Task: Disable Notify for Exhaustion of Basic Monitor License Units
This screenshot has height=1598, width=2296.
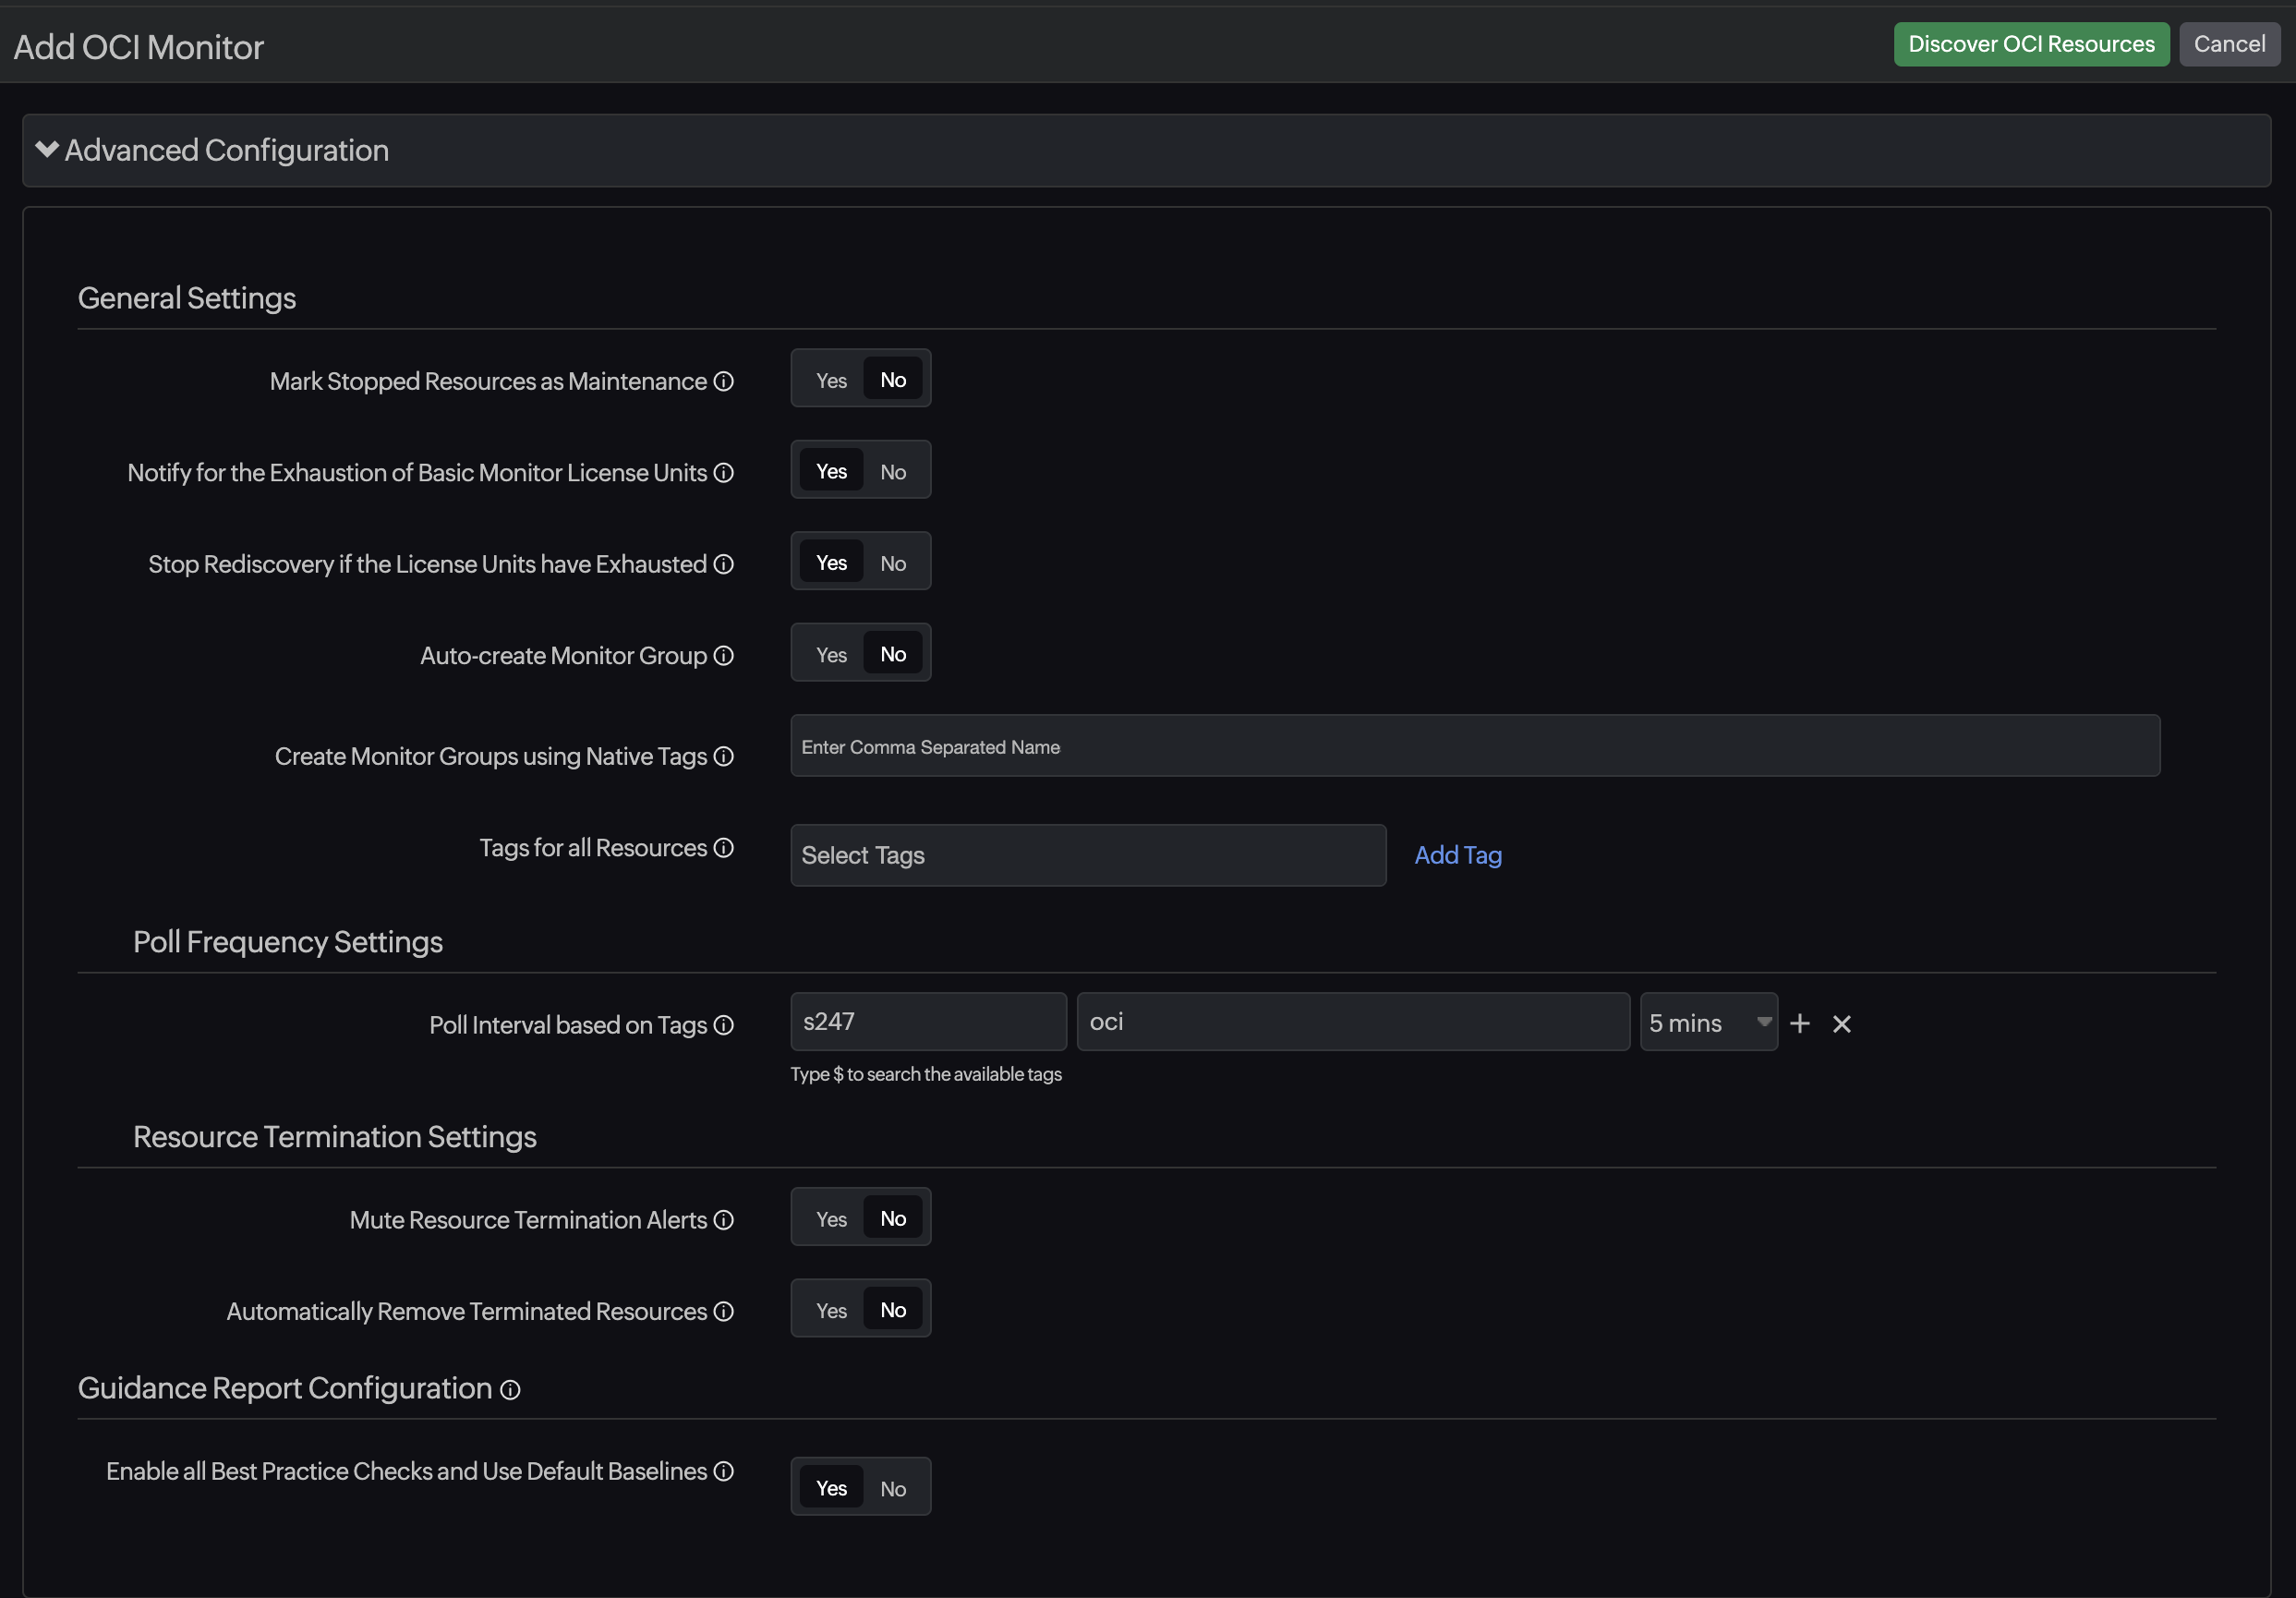Action: pyautogui.click(x=892, y=471)
